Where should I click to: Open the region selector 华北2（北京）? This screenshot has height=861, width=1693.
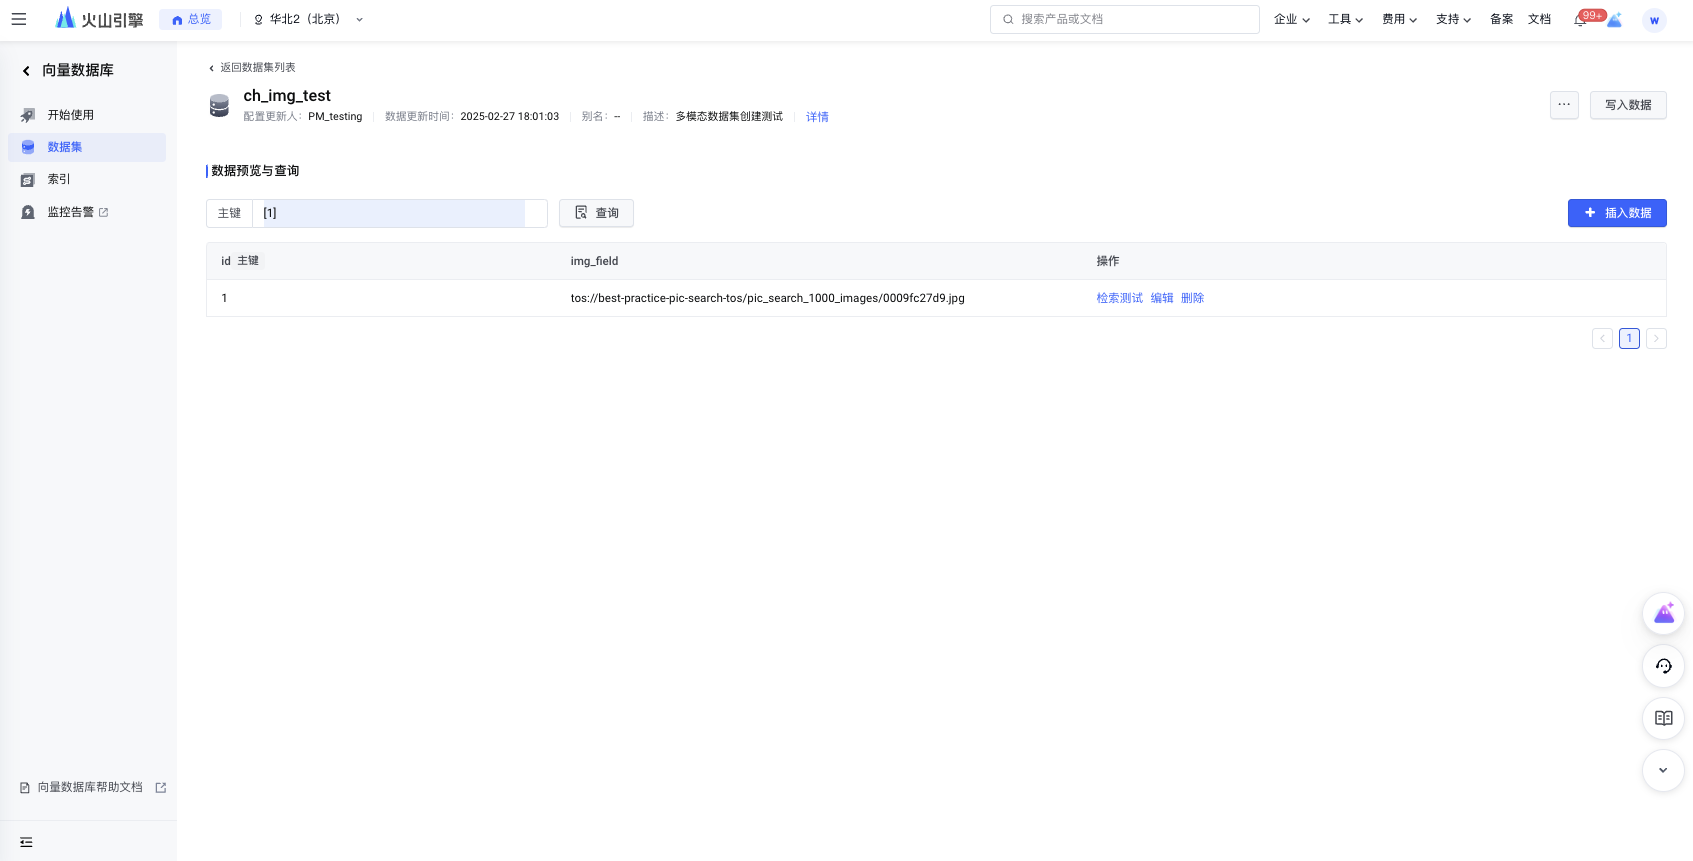coord(308,19)
